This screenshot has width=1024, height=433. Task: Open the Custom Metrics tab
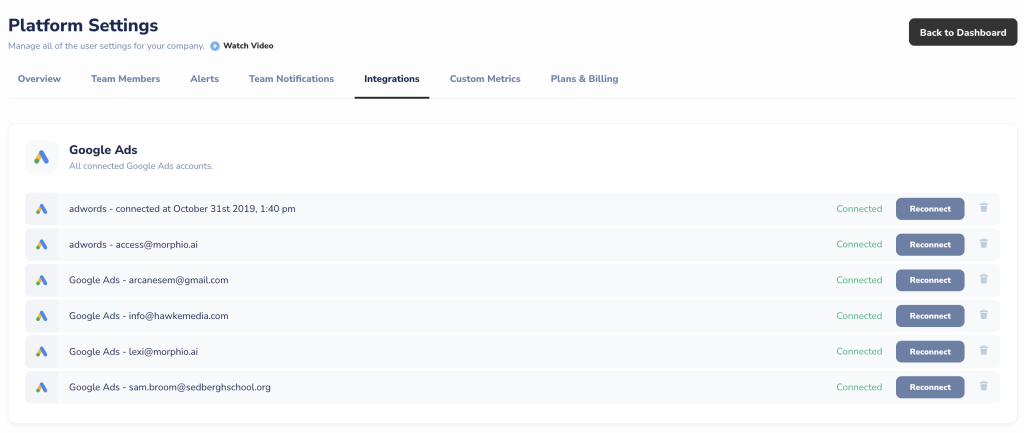(x=485, y=79)
